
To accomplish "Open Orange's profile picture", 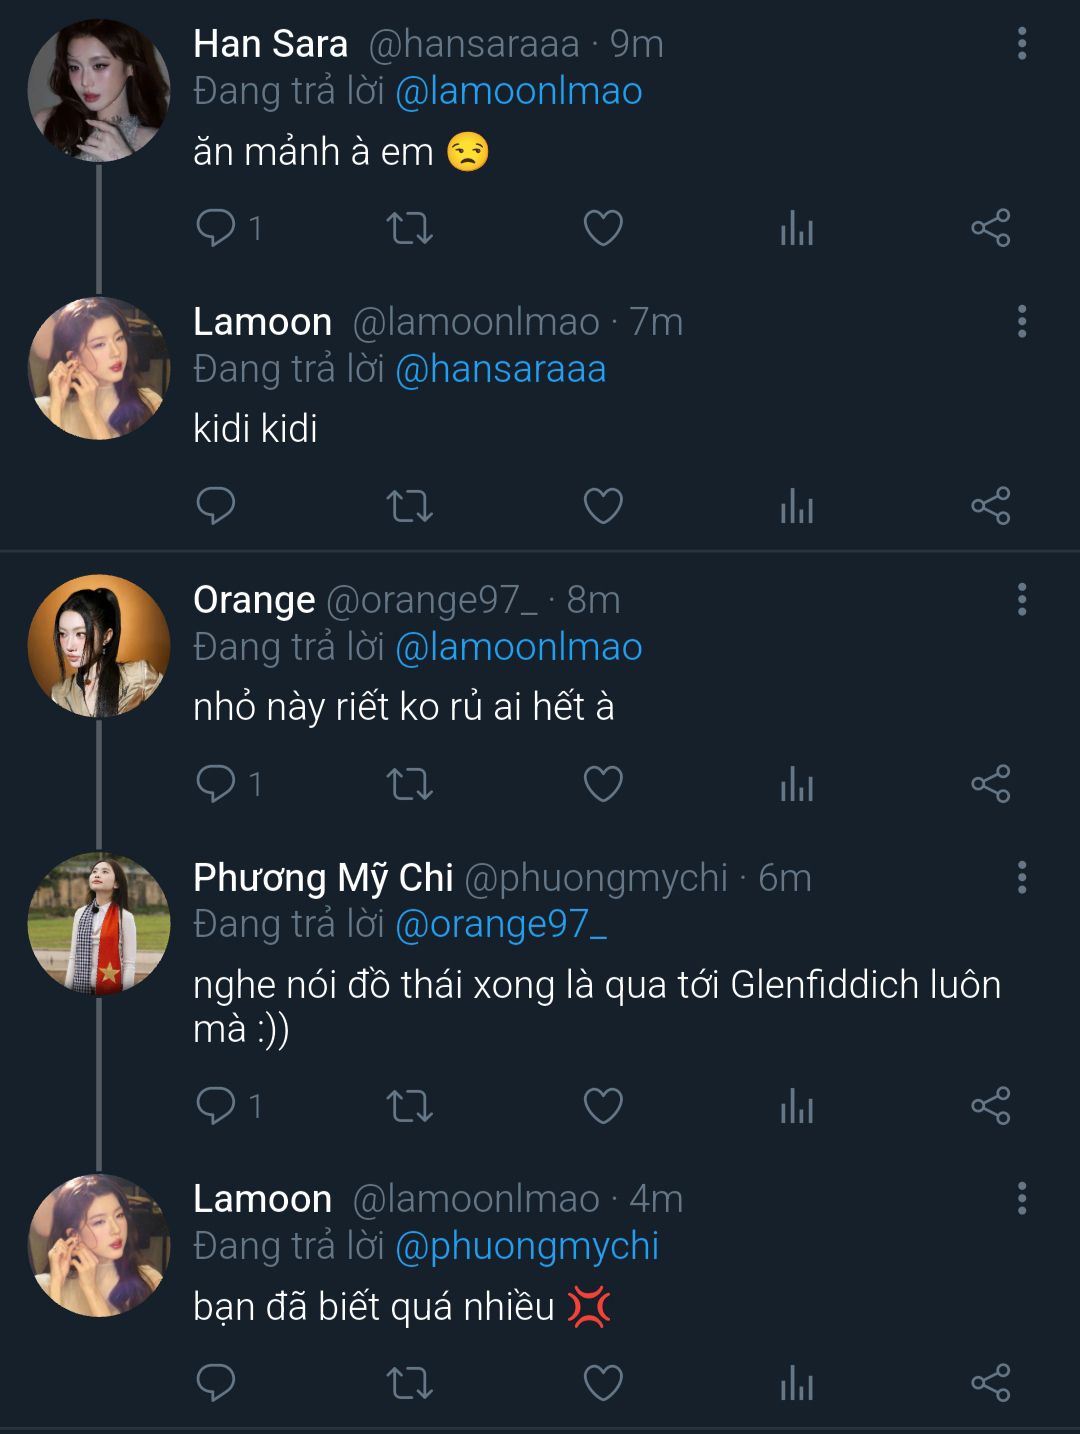I will tap(98, 646).
